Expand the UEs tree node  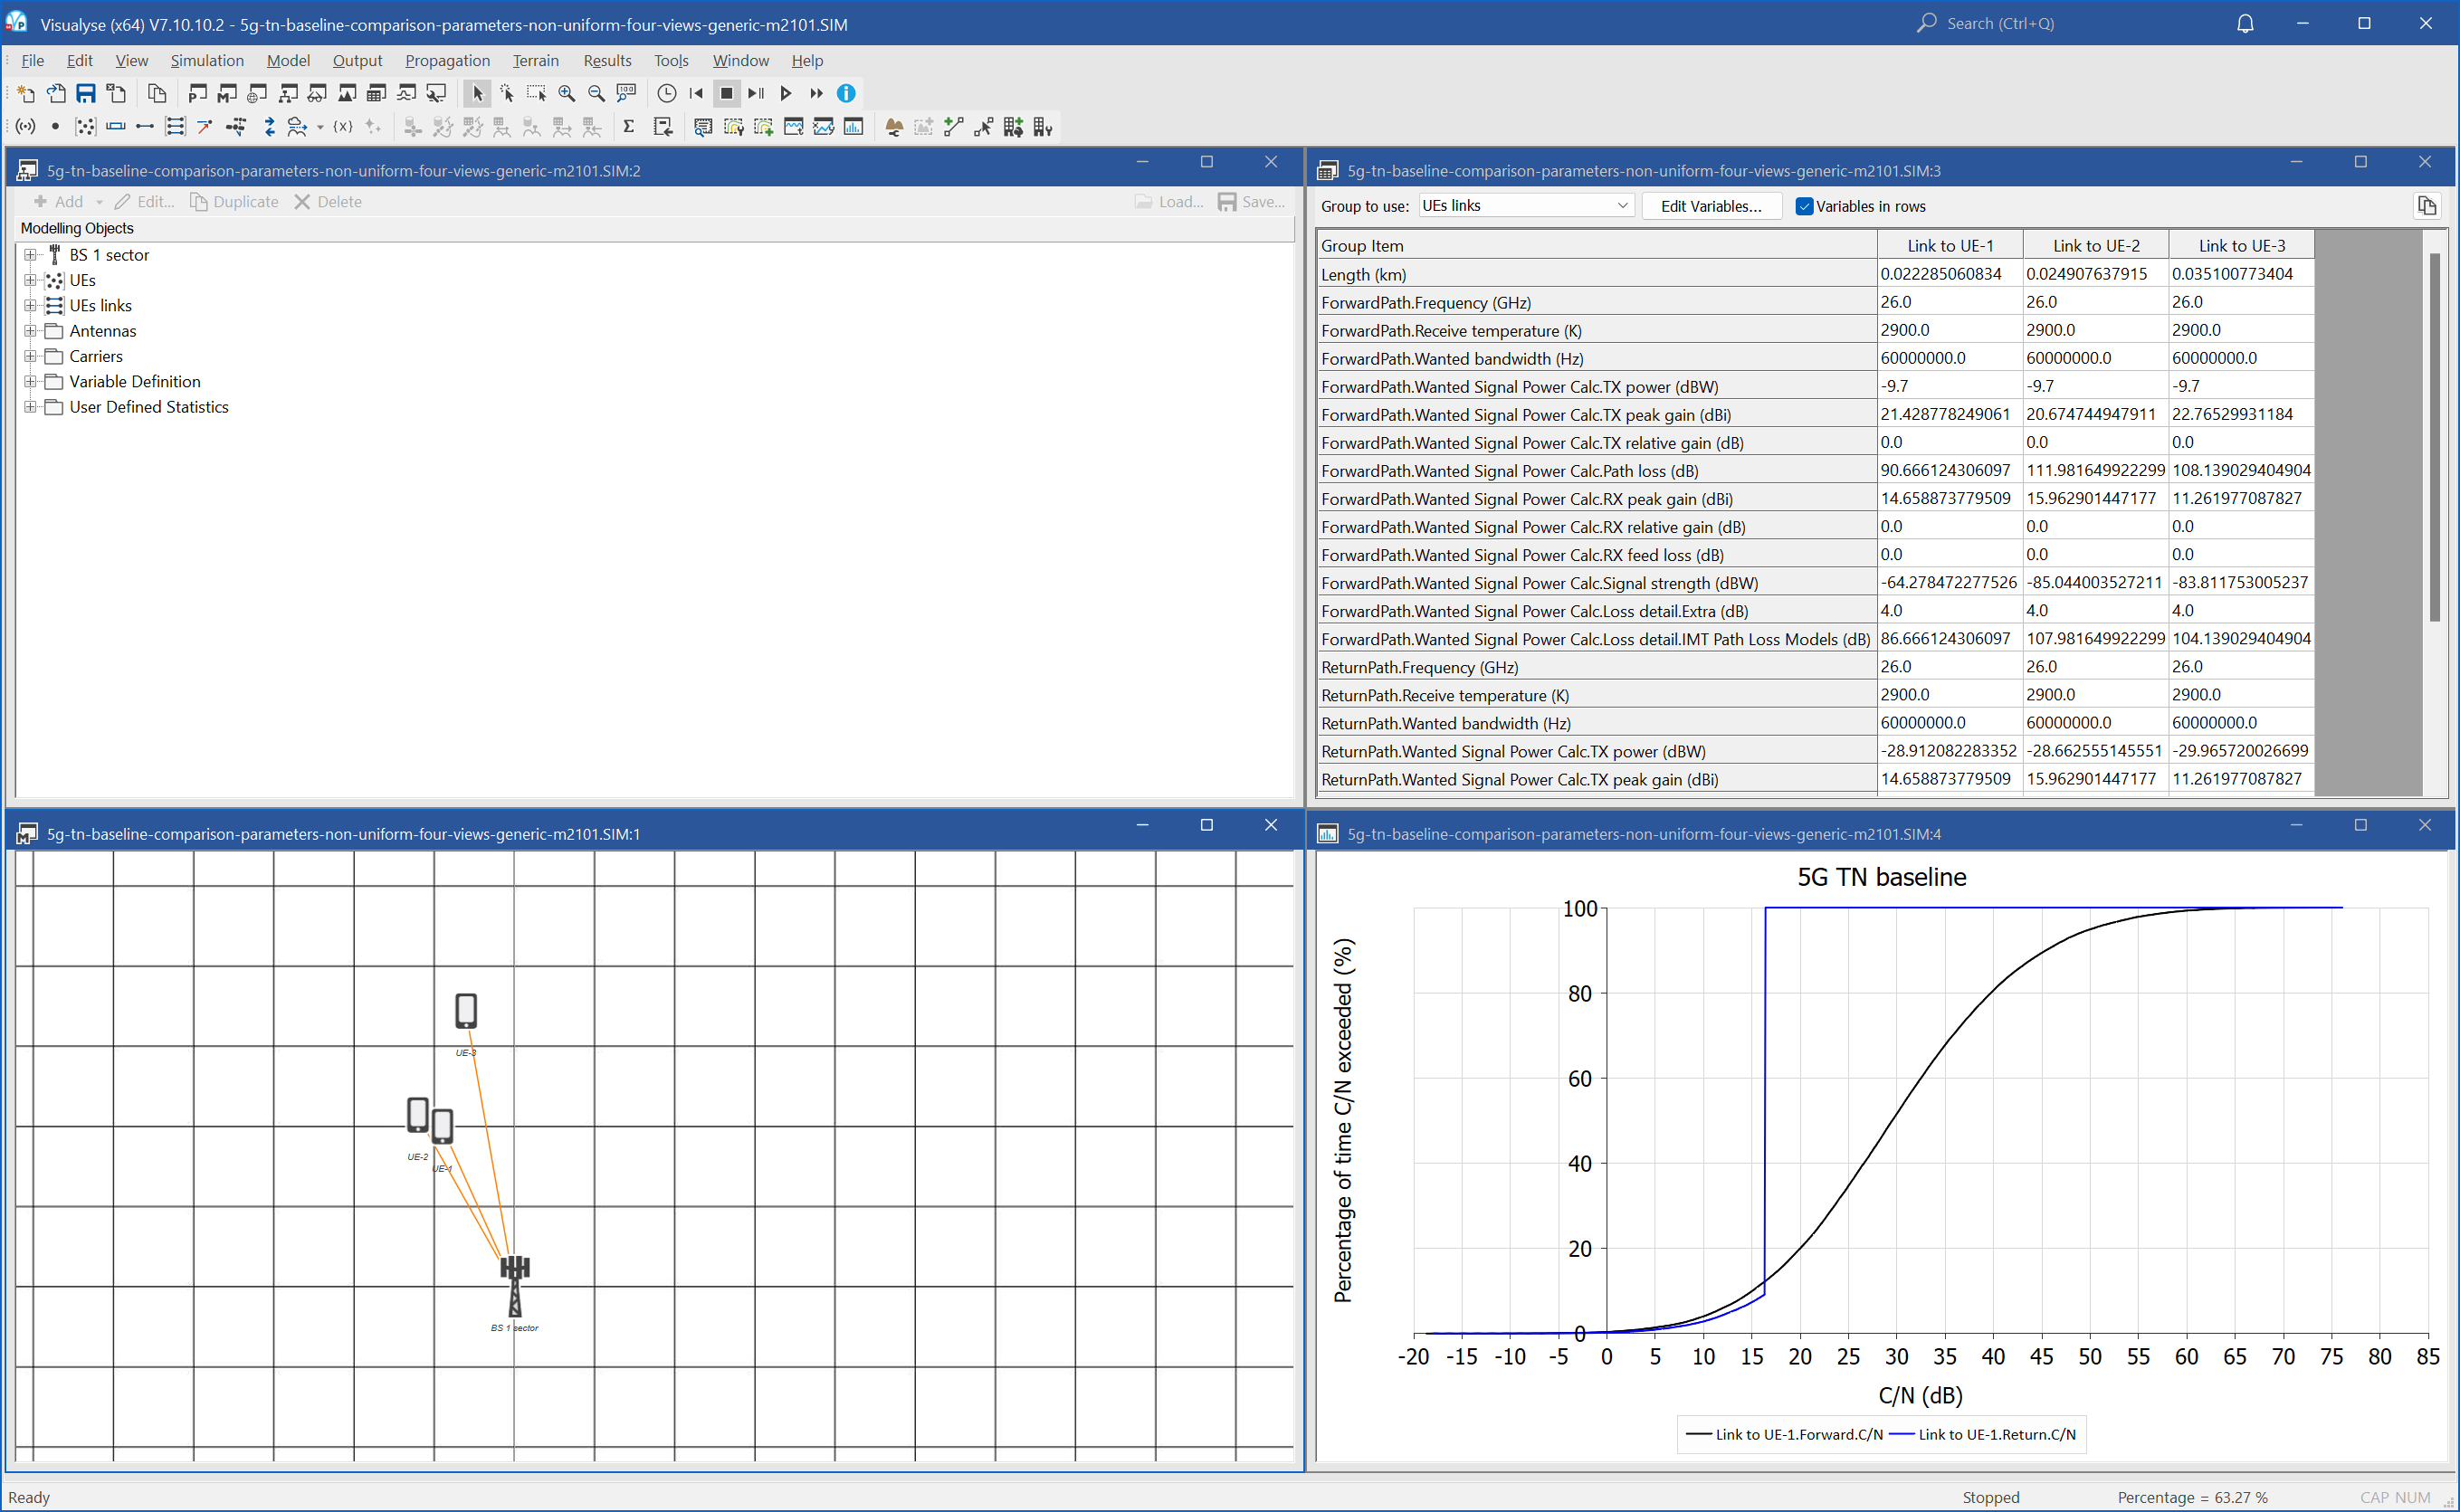pyautogui.click(x=31, y=280)
